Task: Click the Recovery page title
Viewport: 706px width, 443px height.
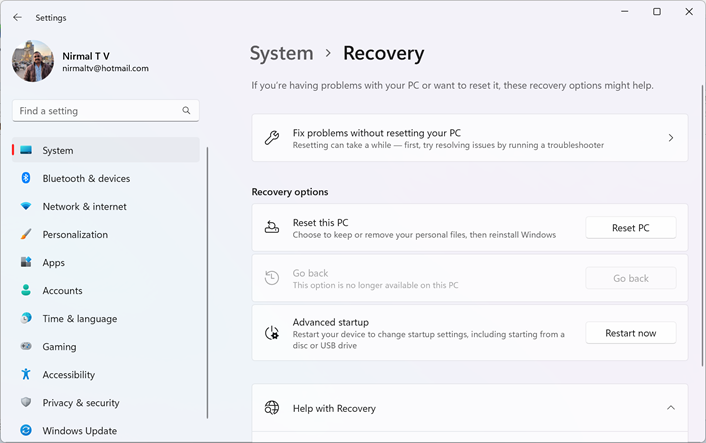Action: coord(384,54)
